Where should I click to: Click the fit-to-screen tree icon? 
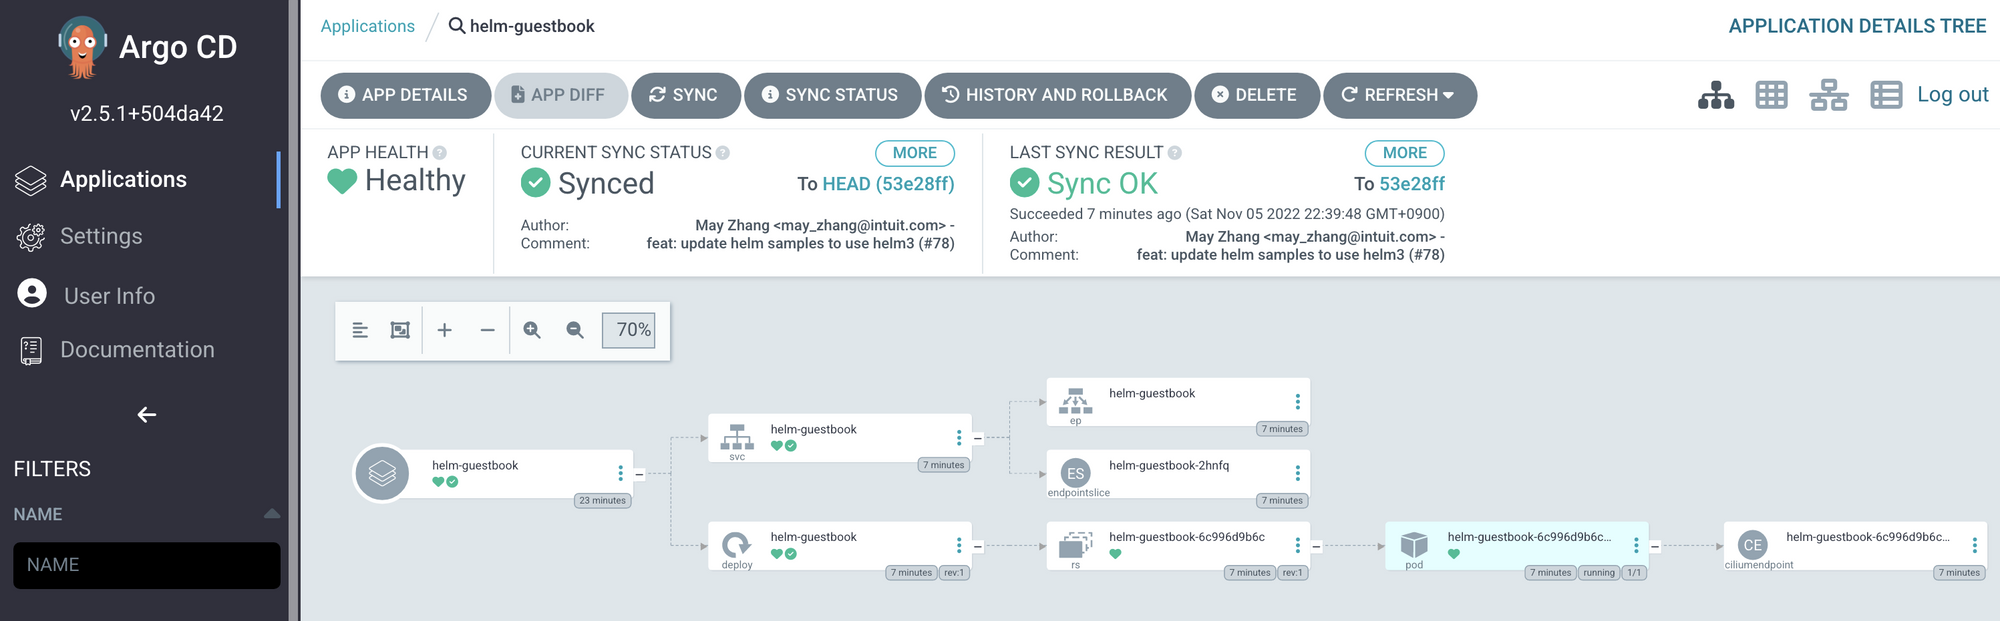400,330
